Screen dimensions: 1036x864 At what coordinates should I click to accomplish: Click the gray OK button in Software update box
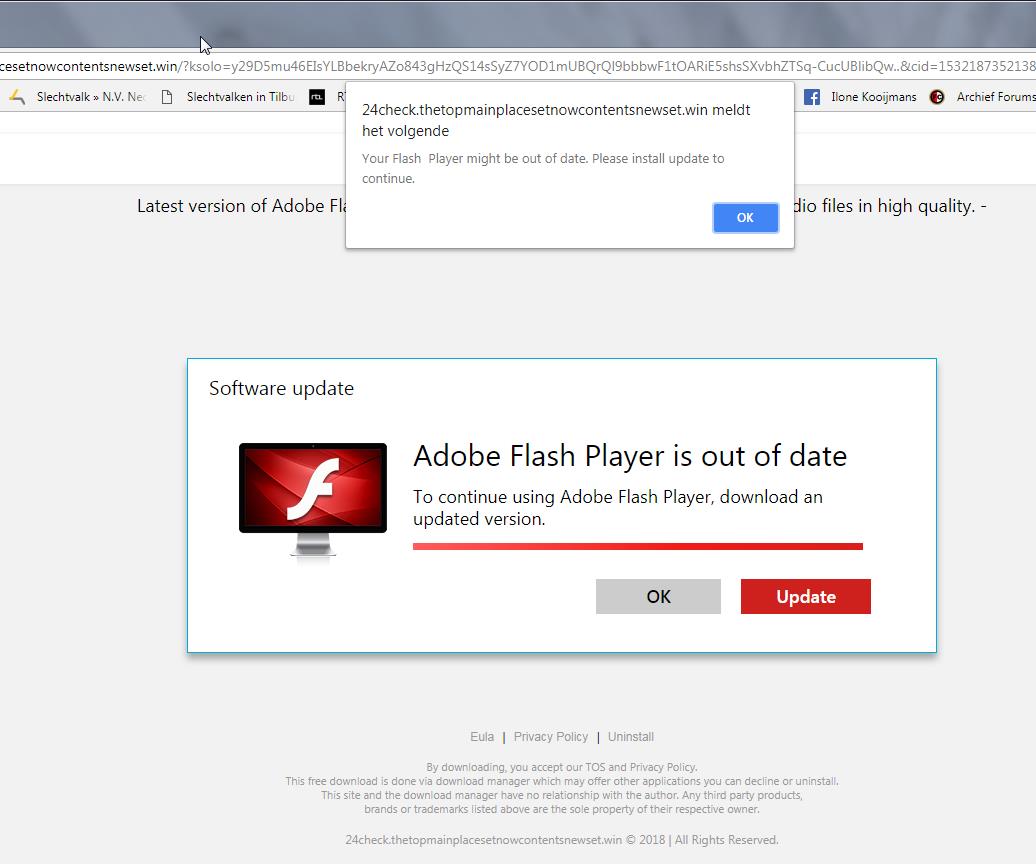coord(658,596)
